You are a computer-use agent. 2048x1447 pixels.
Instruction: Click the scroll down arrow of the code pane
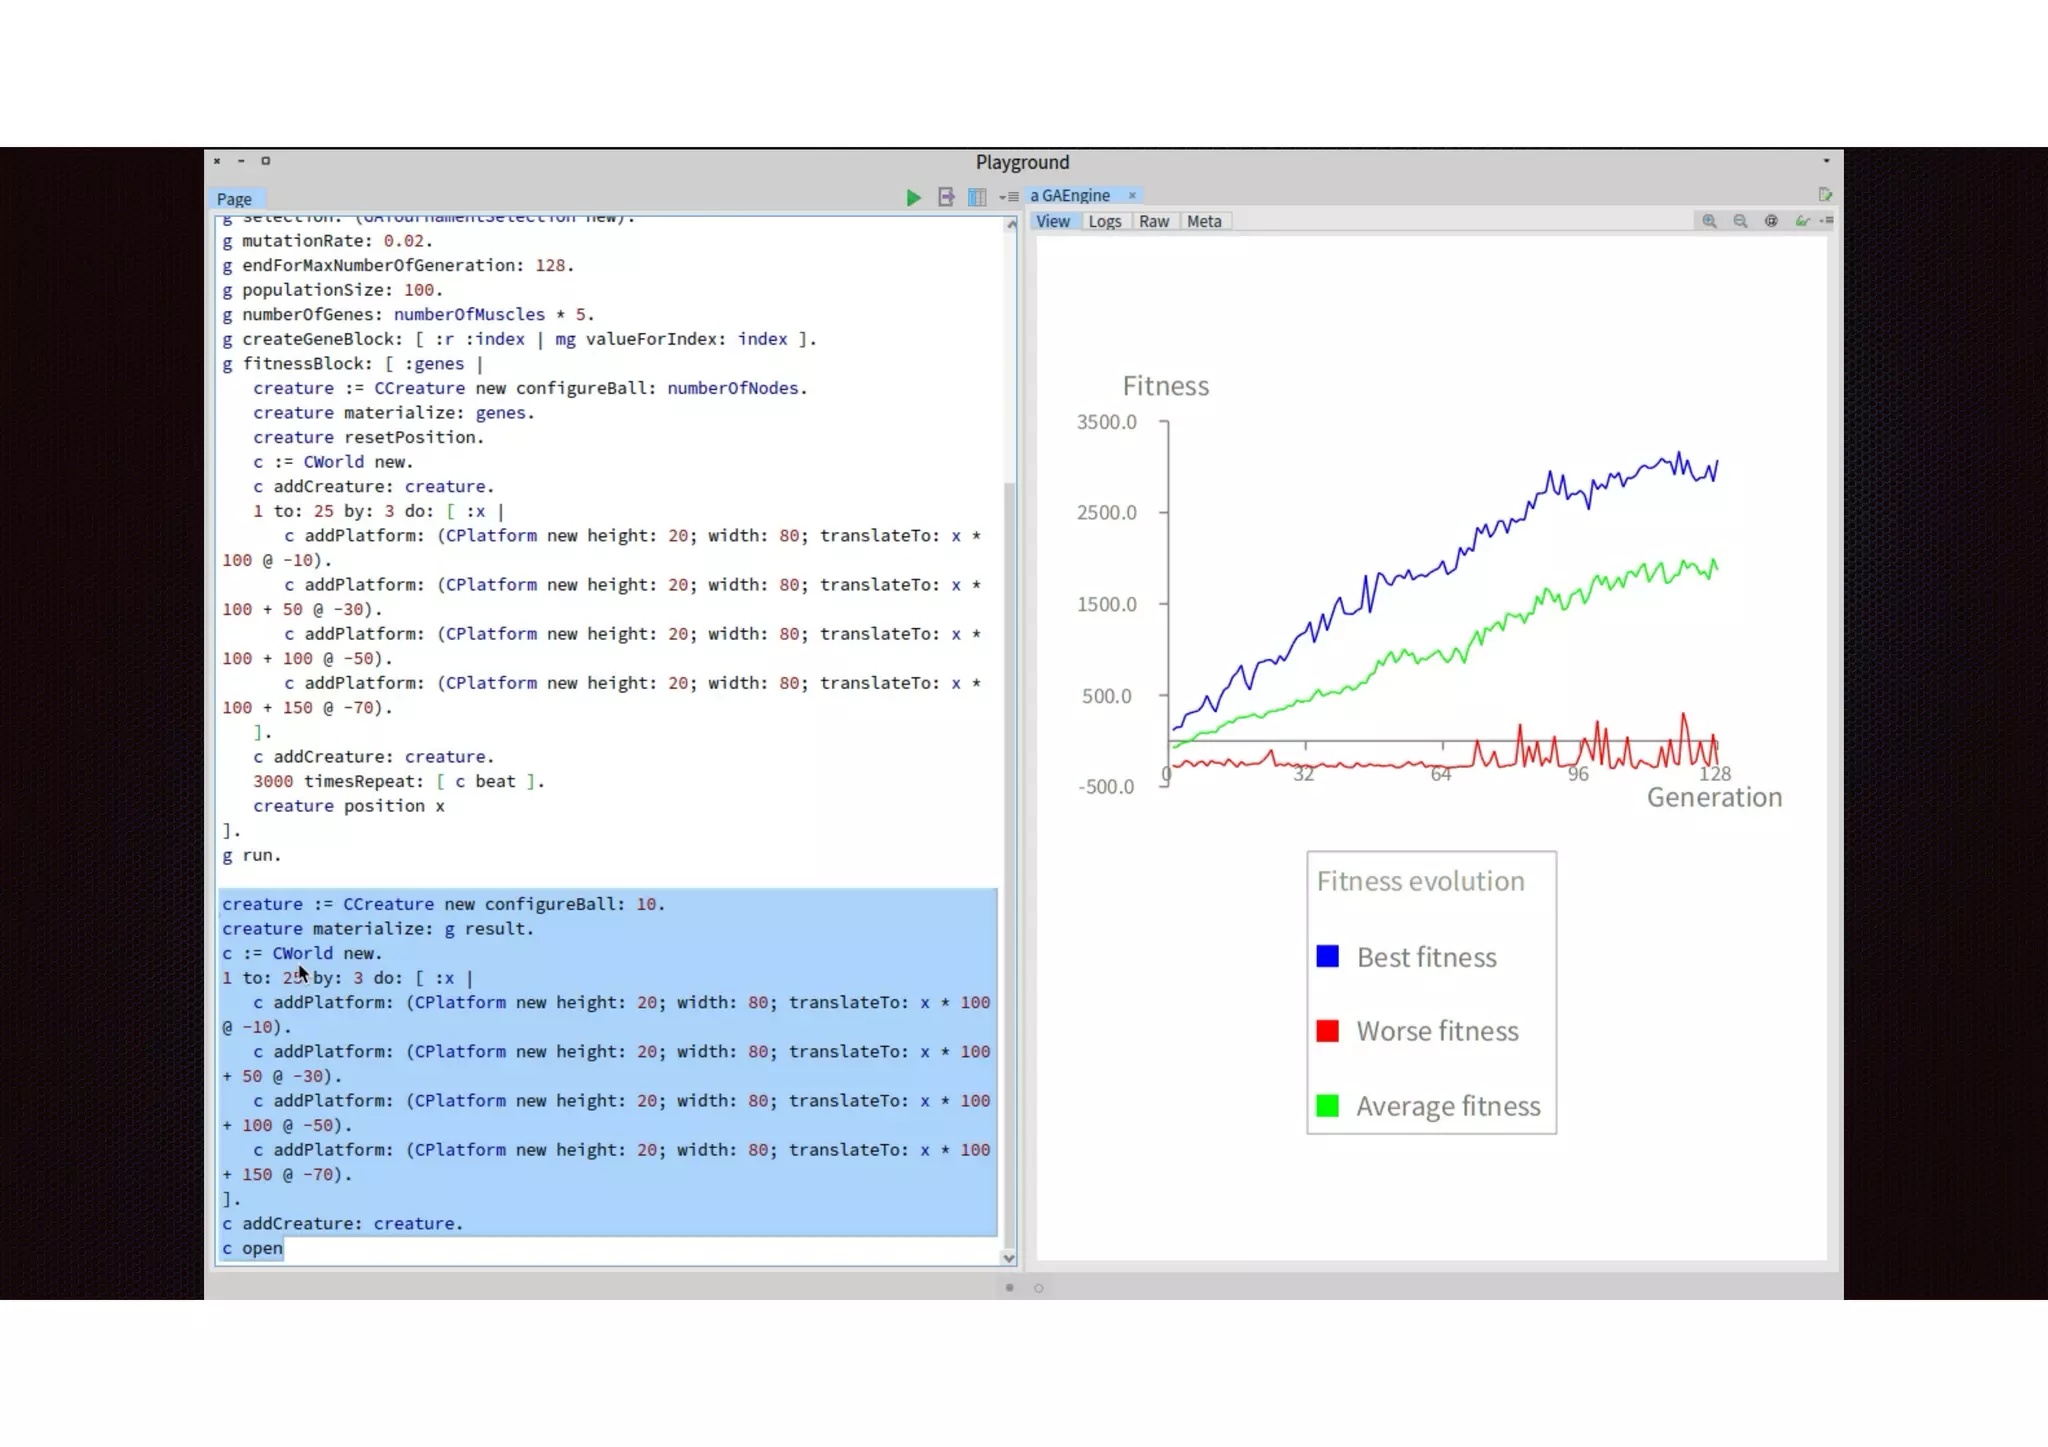[1009, 1258]
